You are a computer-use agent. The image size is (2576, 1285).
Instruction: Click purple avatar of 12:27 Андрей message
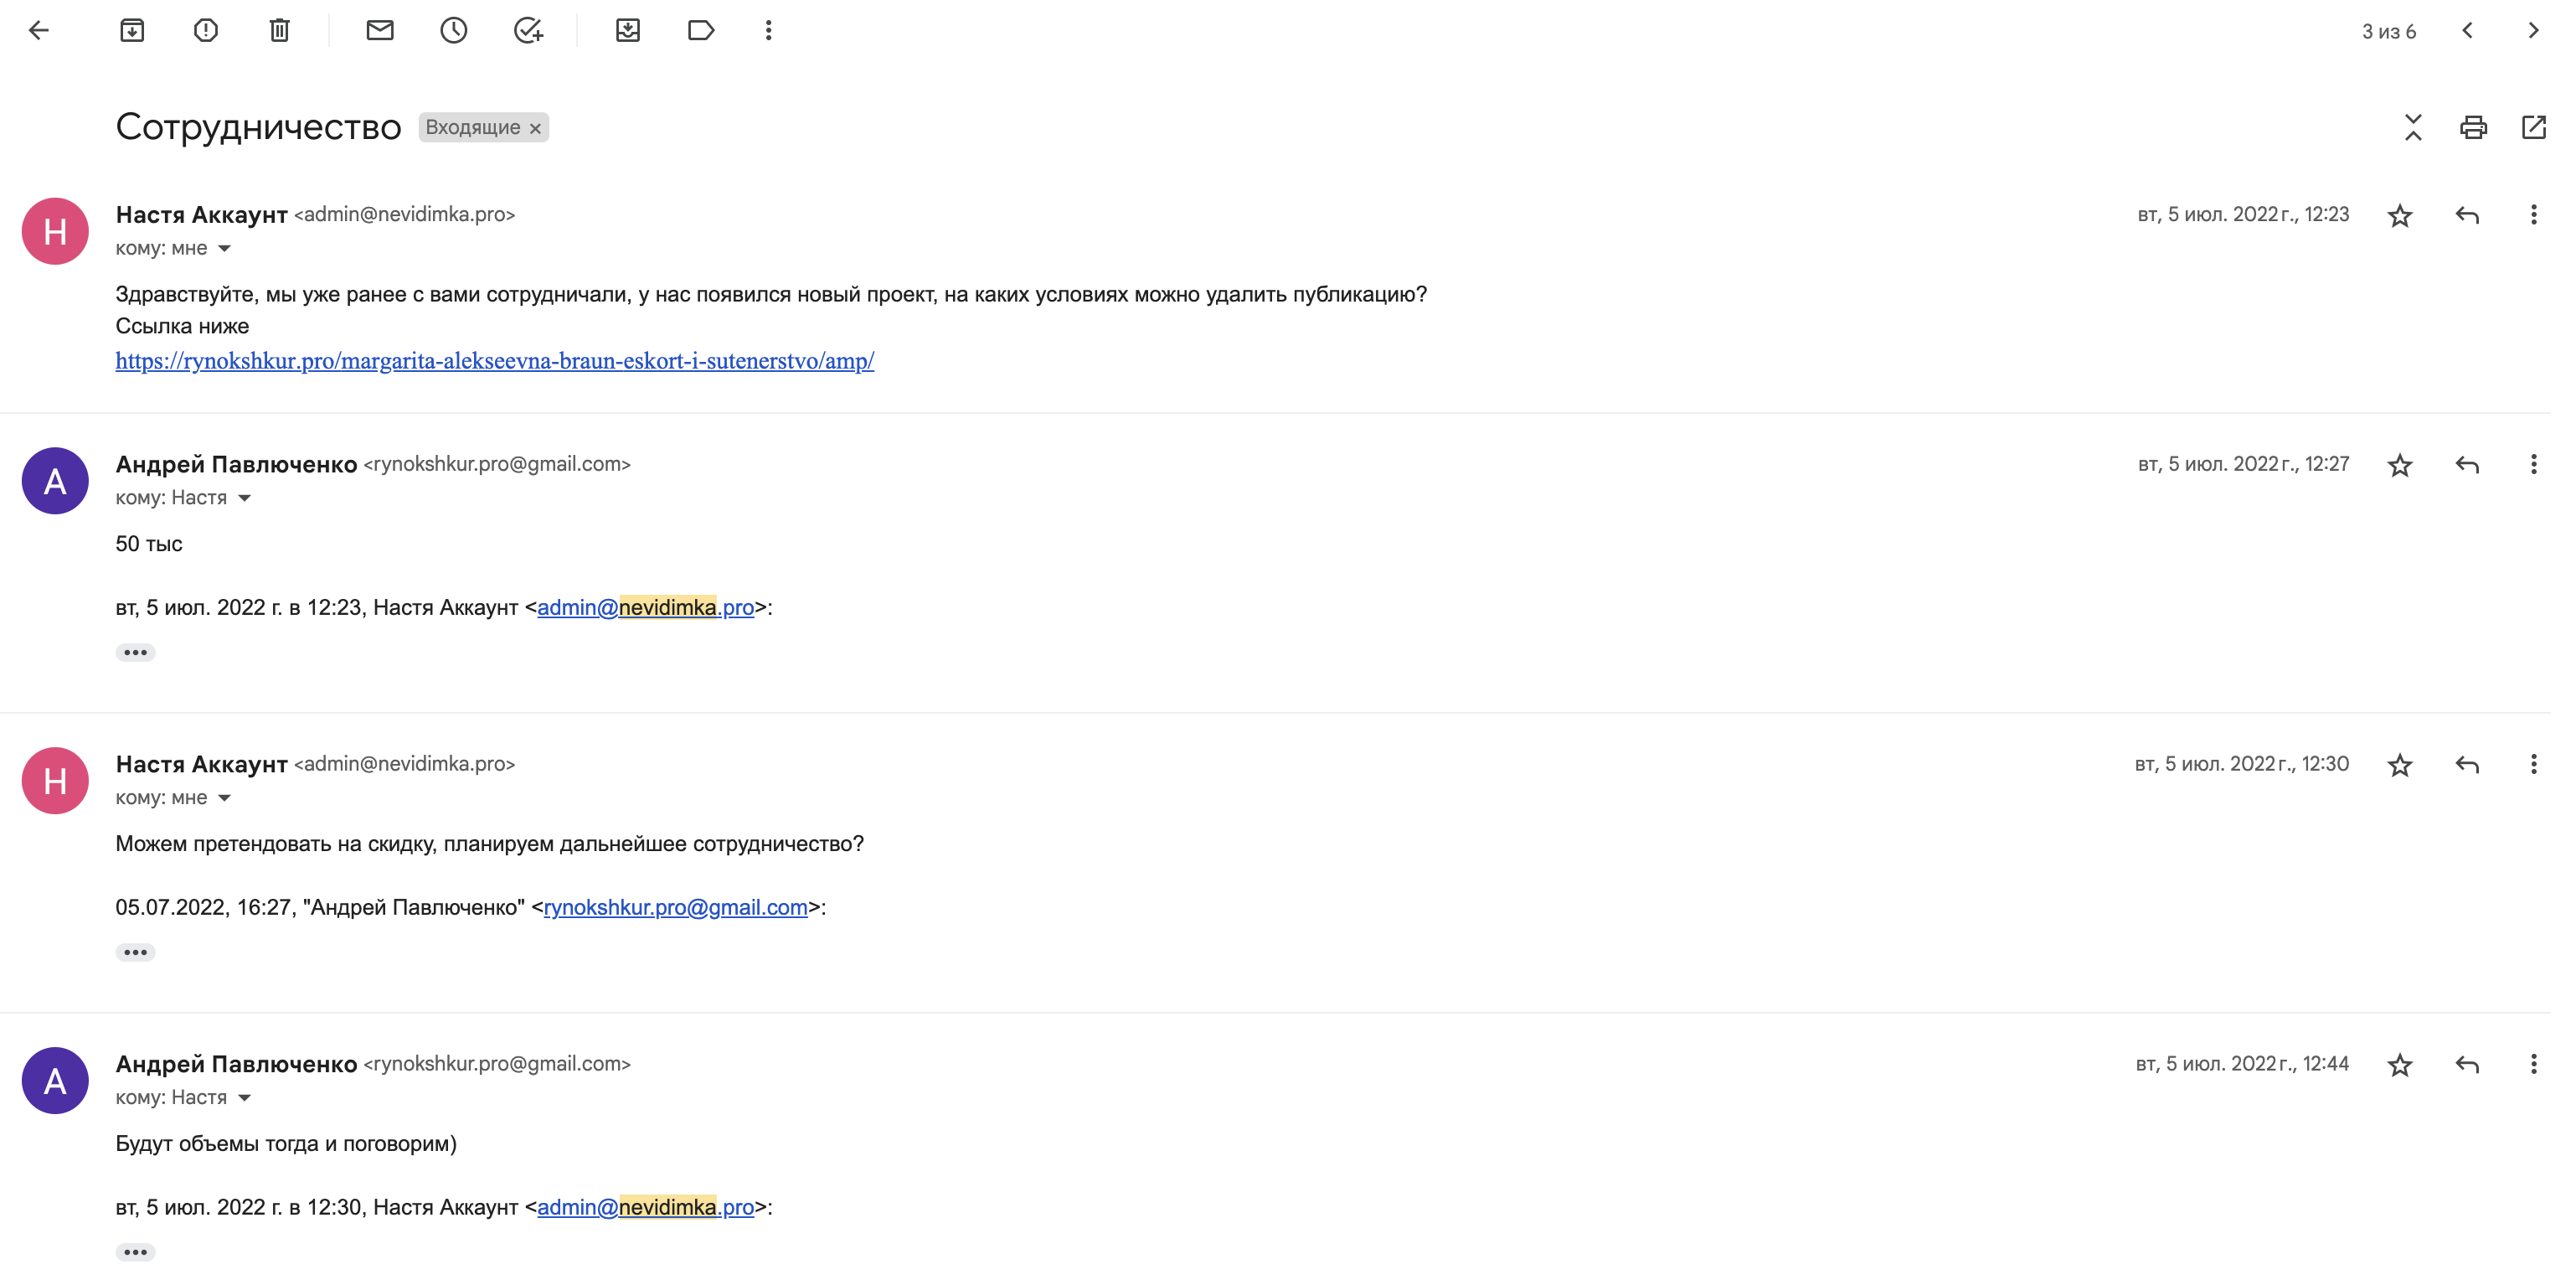55,482
